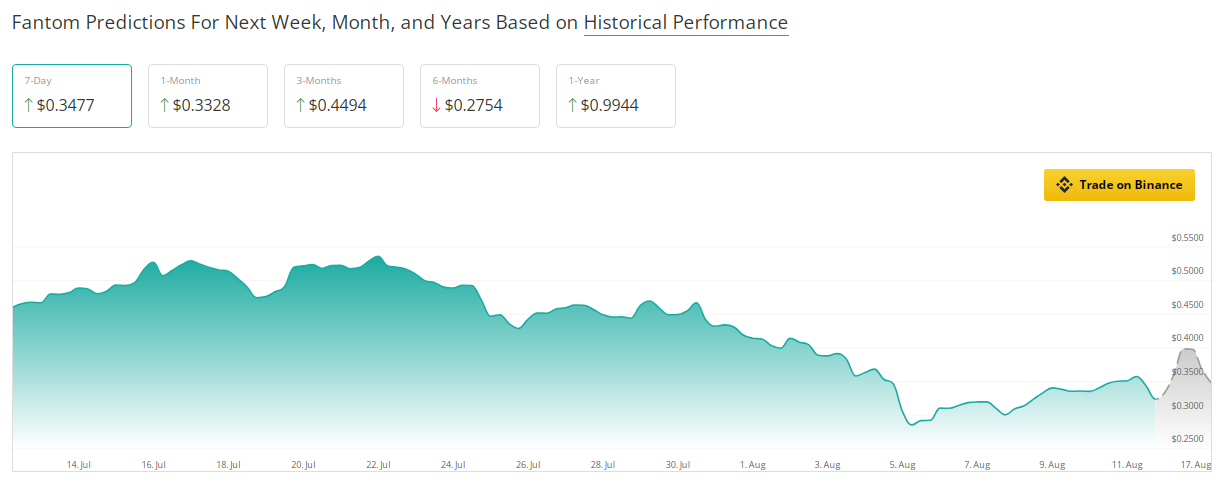The width and height of the screenshot is (1219, 482).
Task: Click the 5. Aug date label on the axis
Action: tap(902, 465)
